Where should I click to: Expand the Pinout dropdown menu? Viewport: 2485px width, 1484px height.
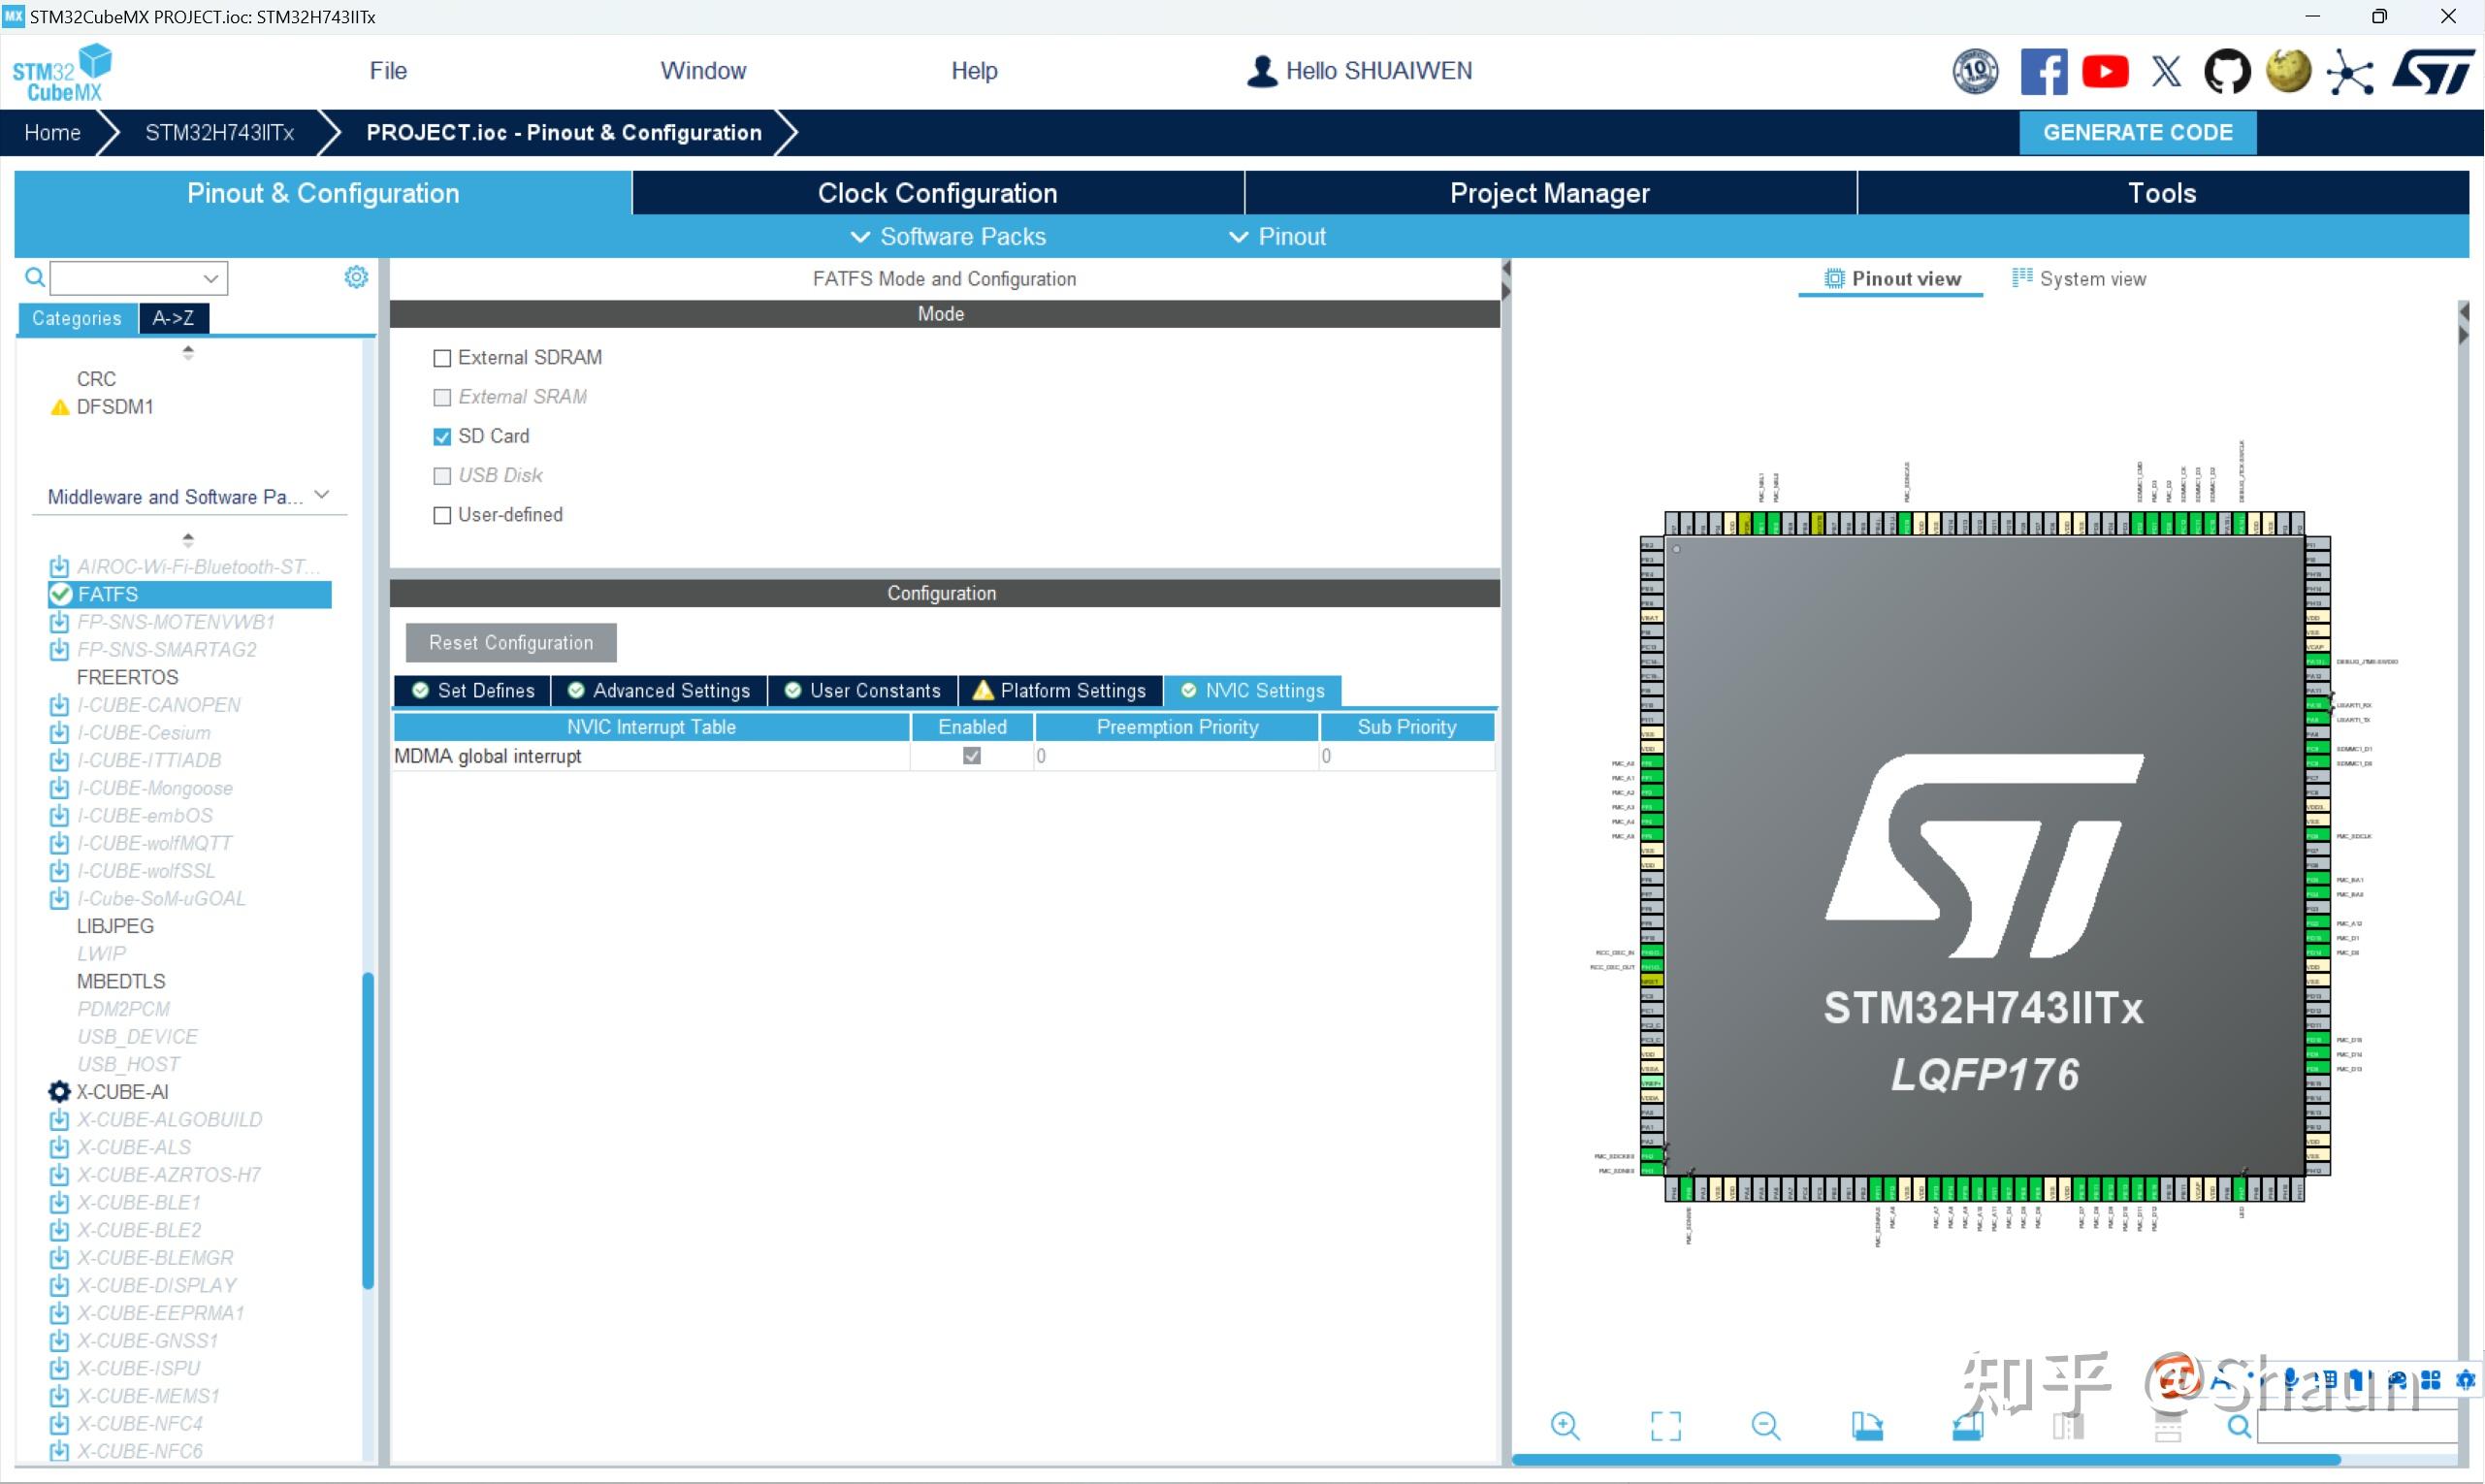point(1277,237)
